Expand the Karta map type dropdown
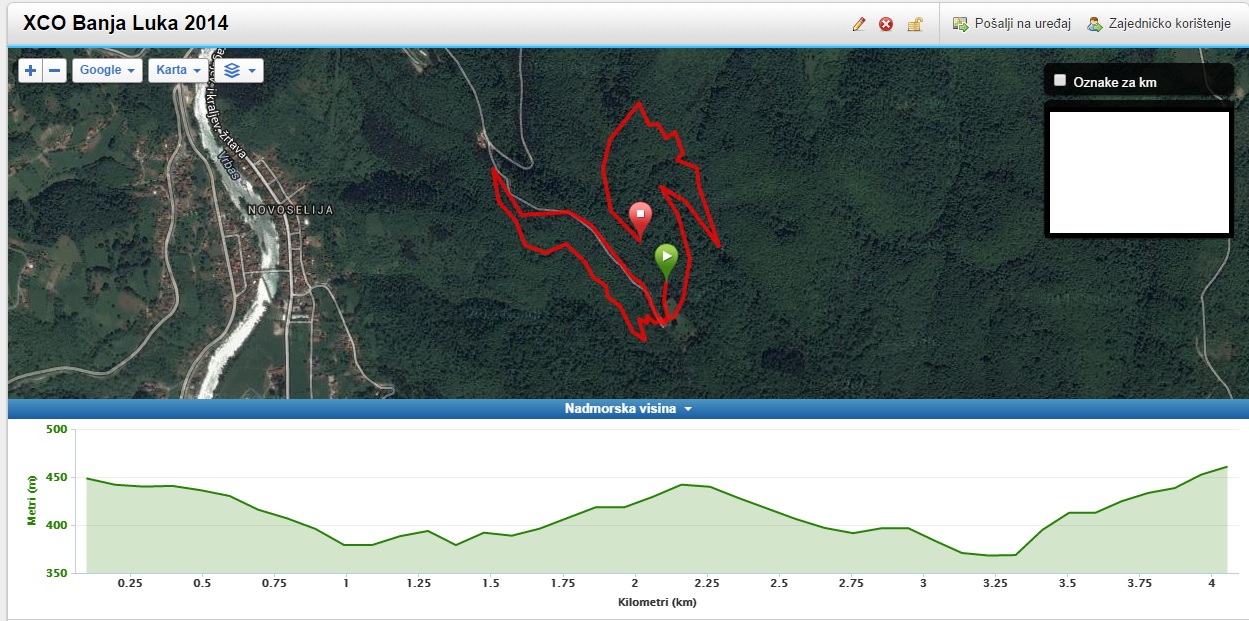 click(x=178, y=70)
